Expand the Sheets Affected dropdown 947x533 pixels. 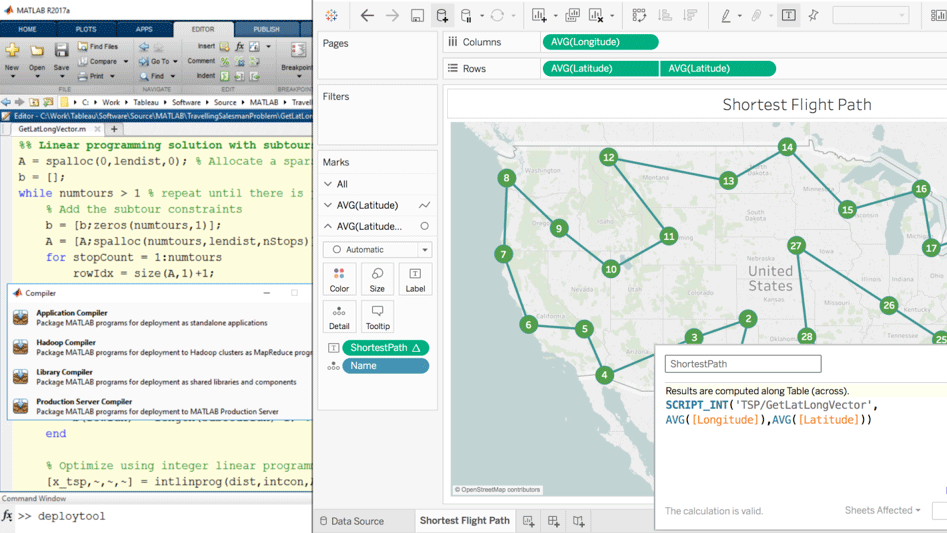click(x=882, y=511)
